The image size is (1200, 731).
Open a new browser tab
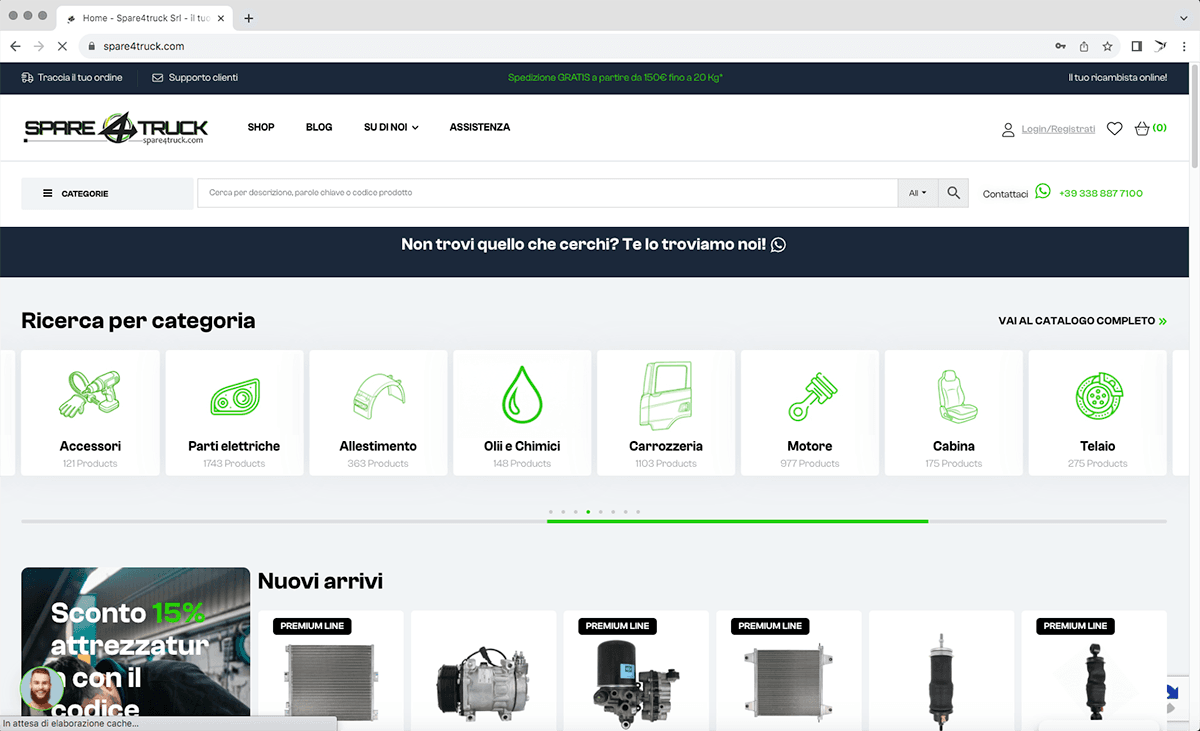(249, 18)
